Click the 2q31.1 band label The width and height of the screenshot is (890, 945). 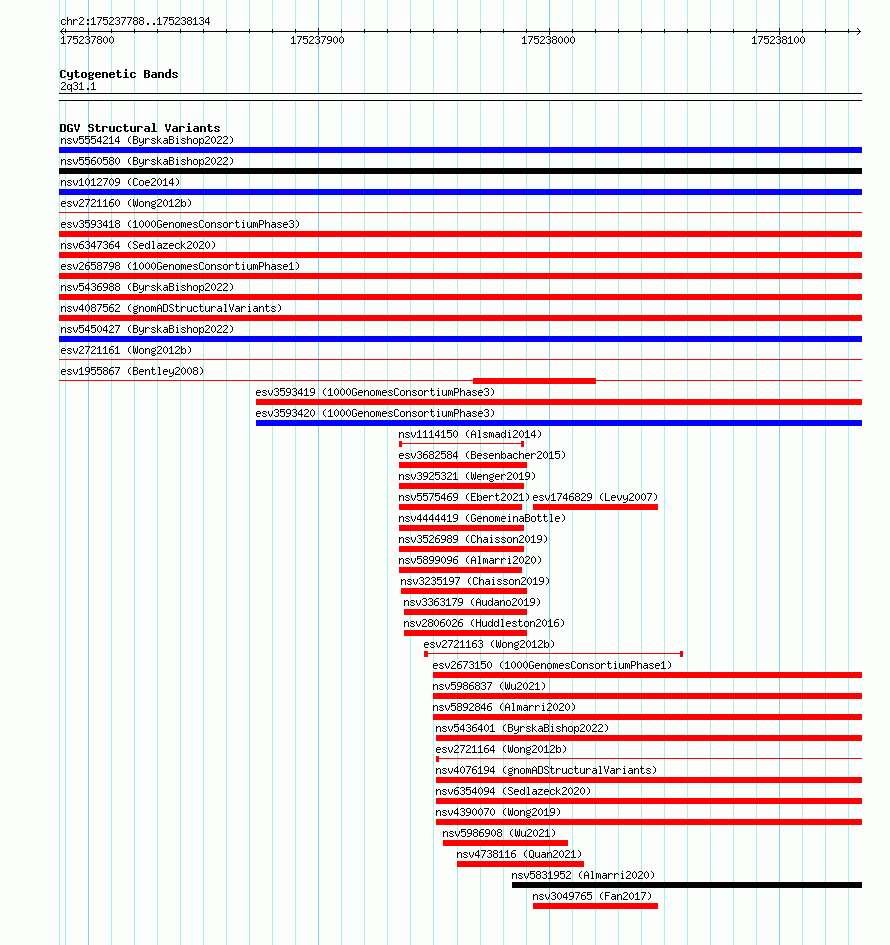click(x=78, y=86)
